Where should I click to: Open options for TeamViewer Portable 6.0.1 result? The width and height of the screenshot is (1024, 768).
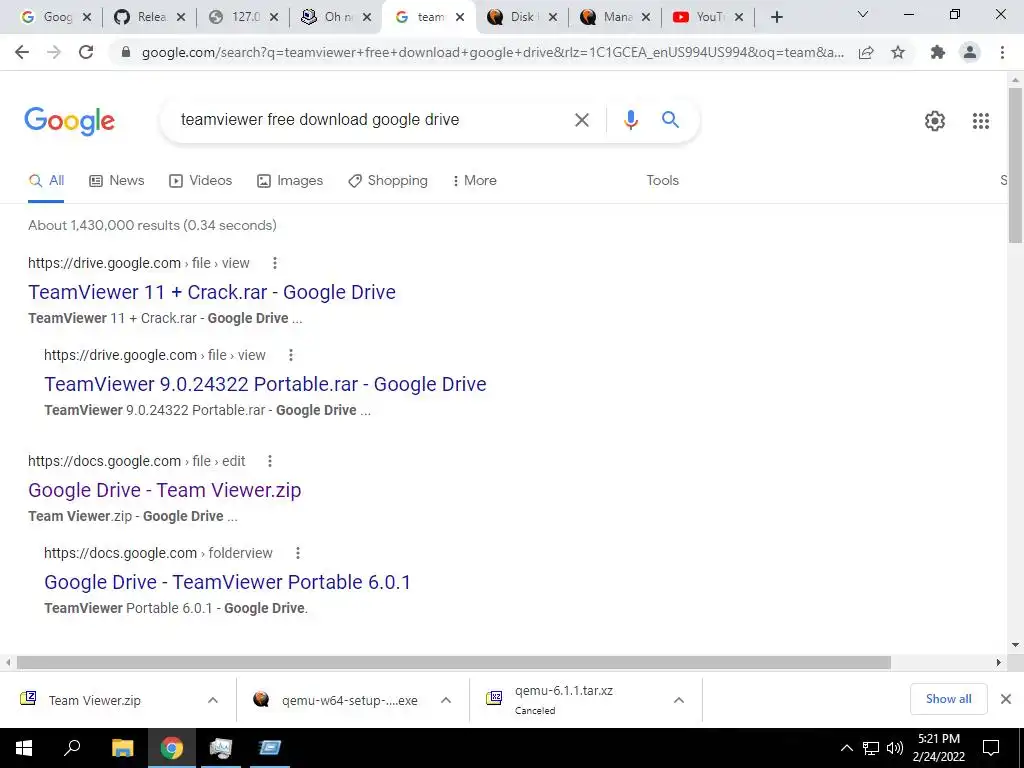[x=298, y=553]
